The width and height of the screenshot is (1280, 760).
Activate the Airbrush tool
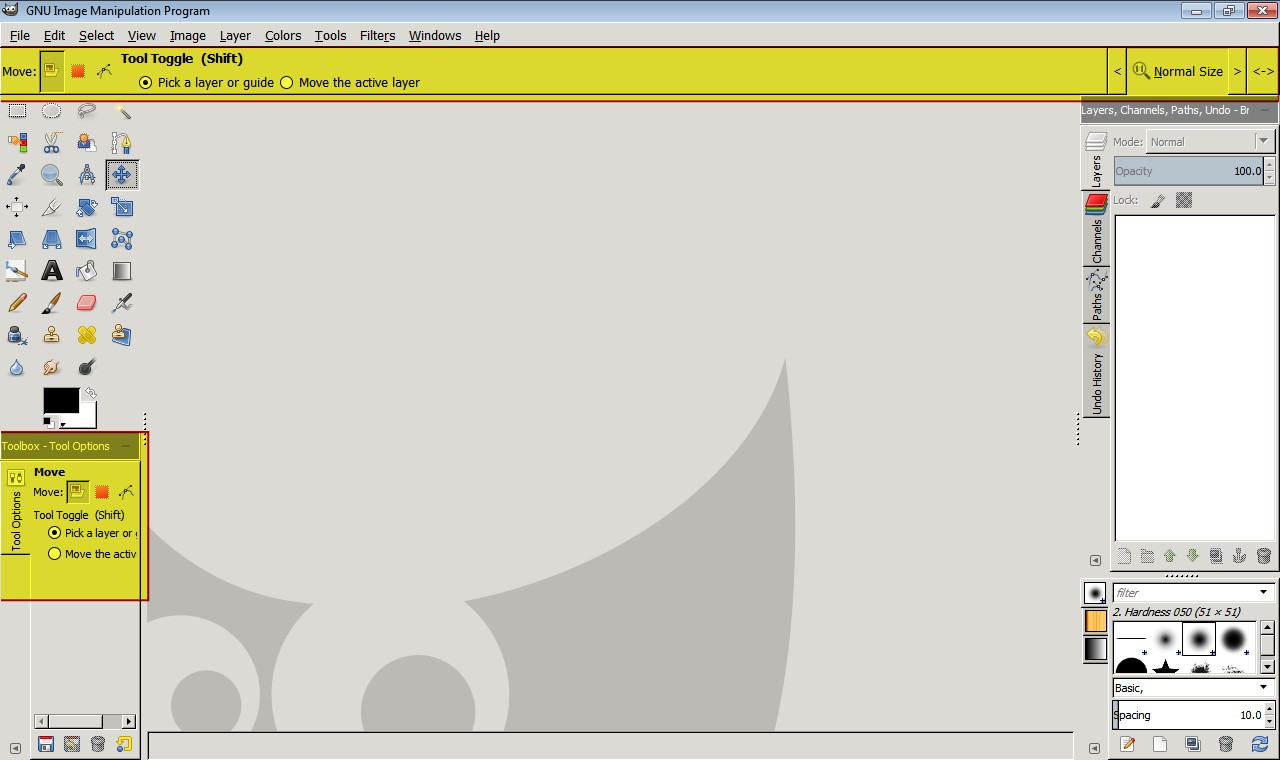point(122,303)
